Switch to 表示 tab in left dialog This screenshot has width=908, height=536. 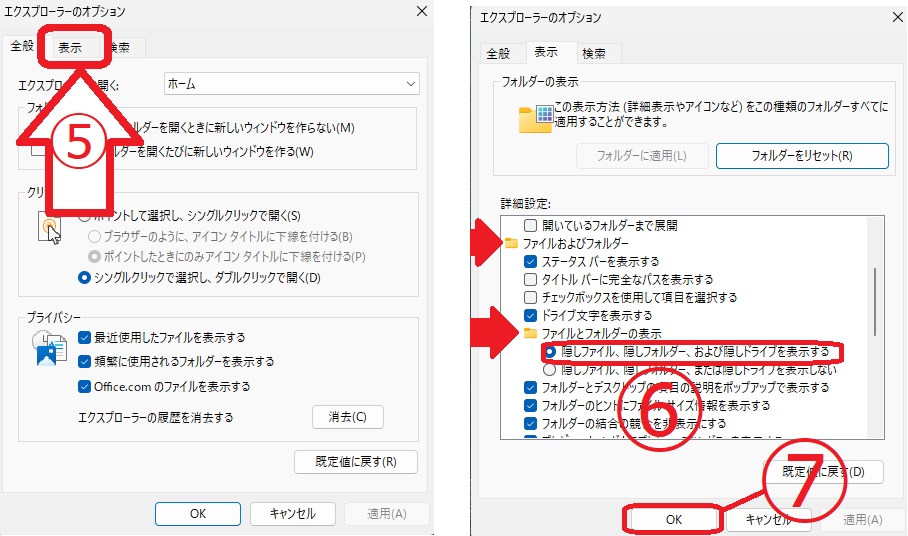pos(70,47)
